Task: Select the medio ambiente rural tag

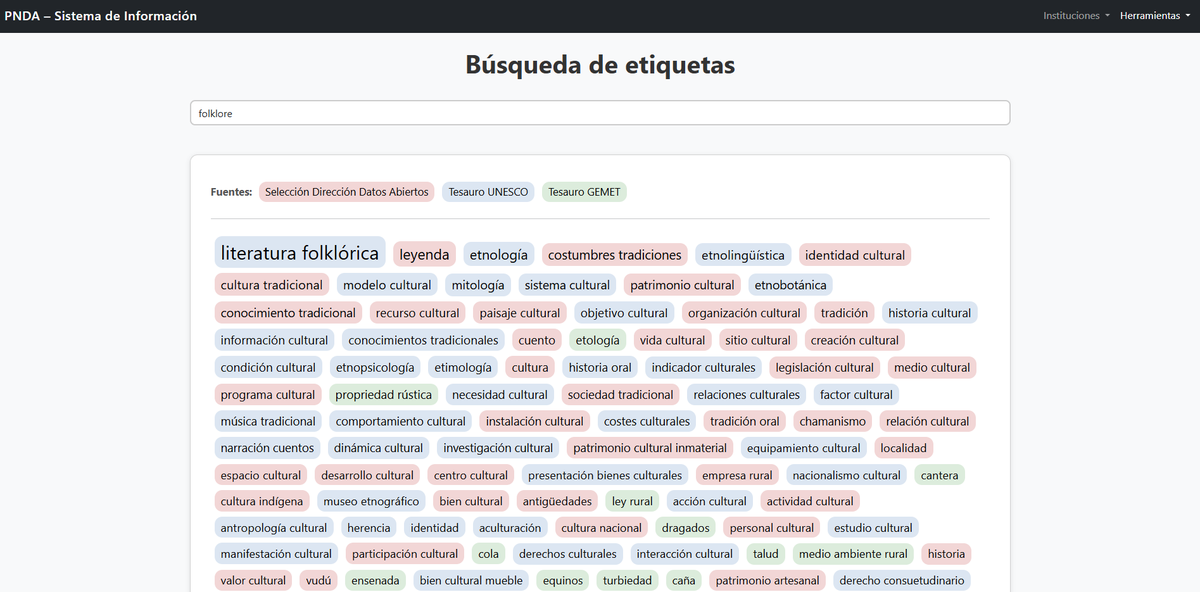Action: [x=853, y=554]
